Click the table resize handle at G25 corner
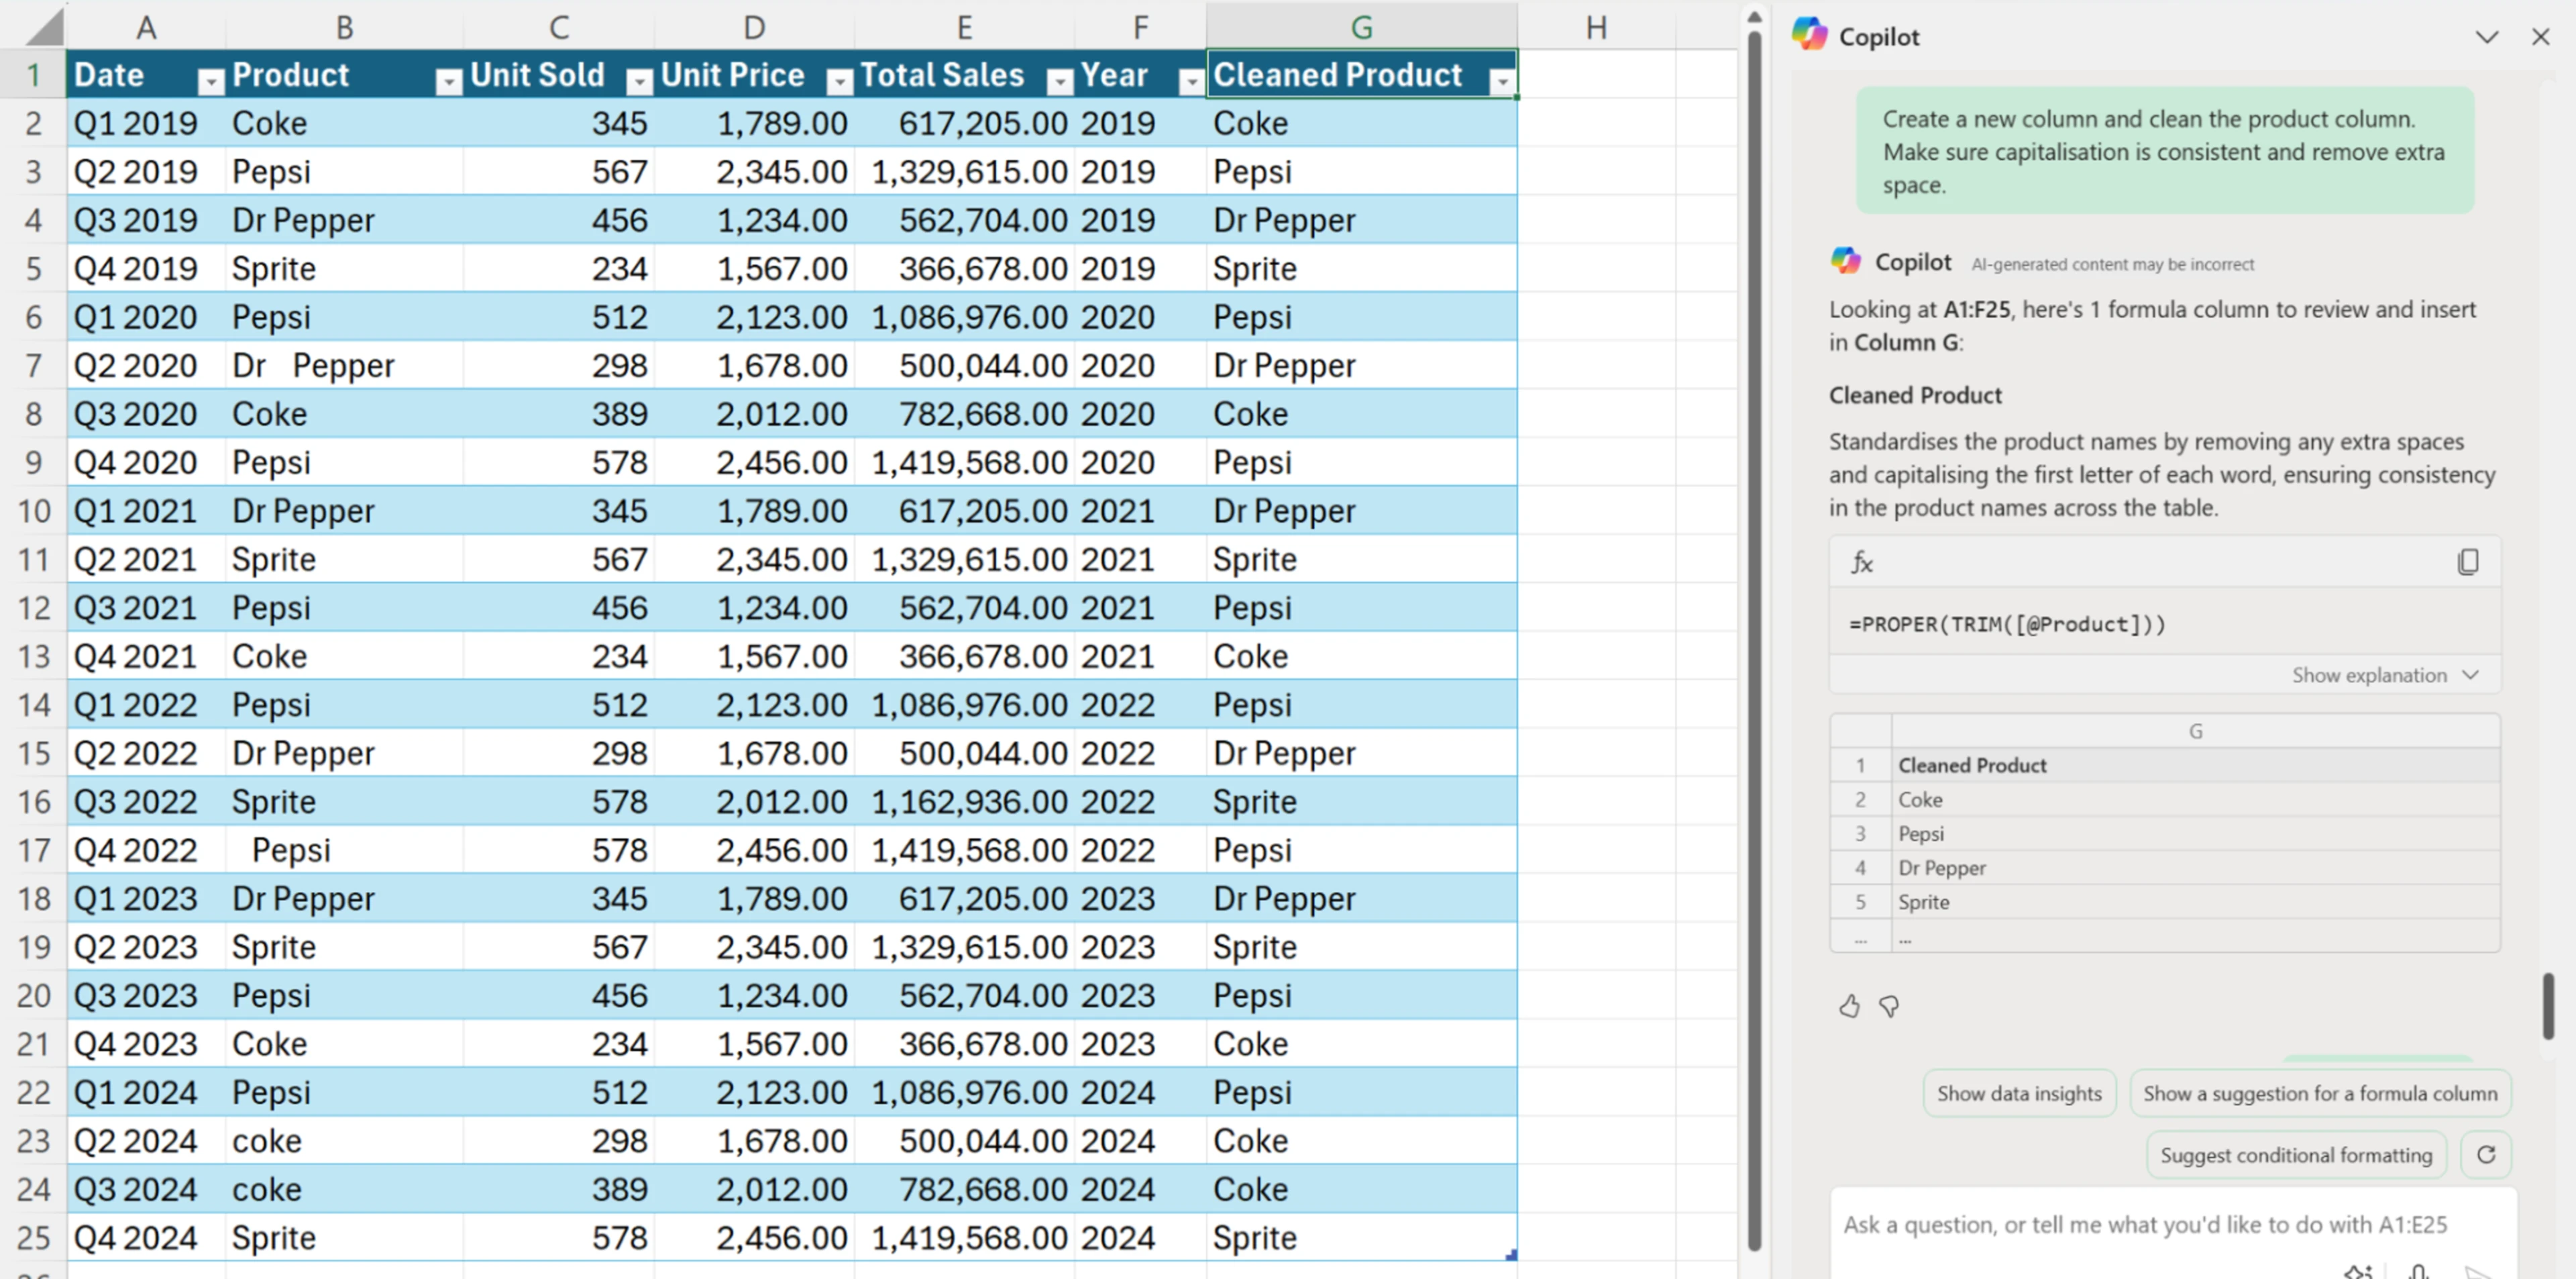 1510,1254
